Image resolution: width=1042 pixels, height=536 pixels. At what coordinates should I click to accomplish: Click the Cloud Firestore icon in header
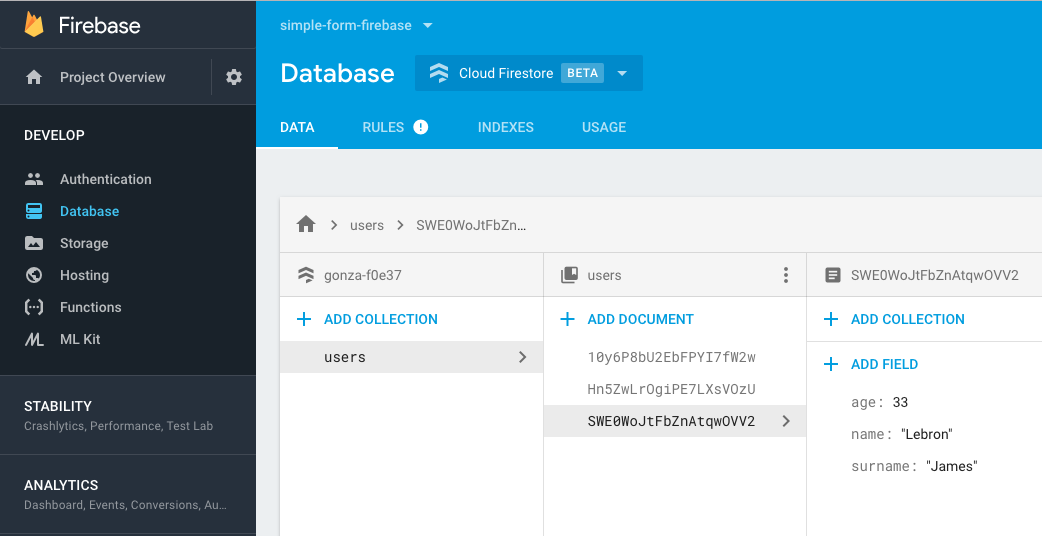tap(439, 73)
